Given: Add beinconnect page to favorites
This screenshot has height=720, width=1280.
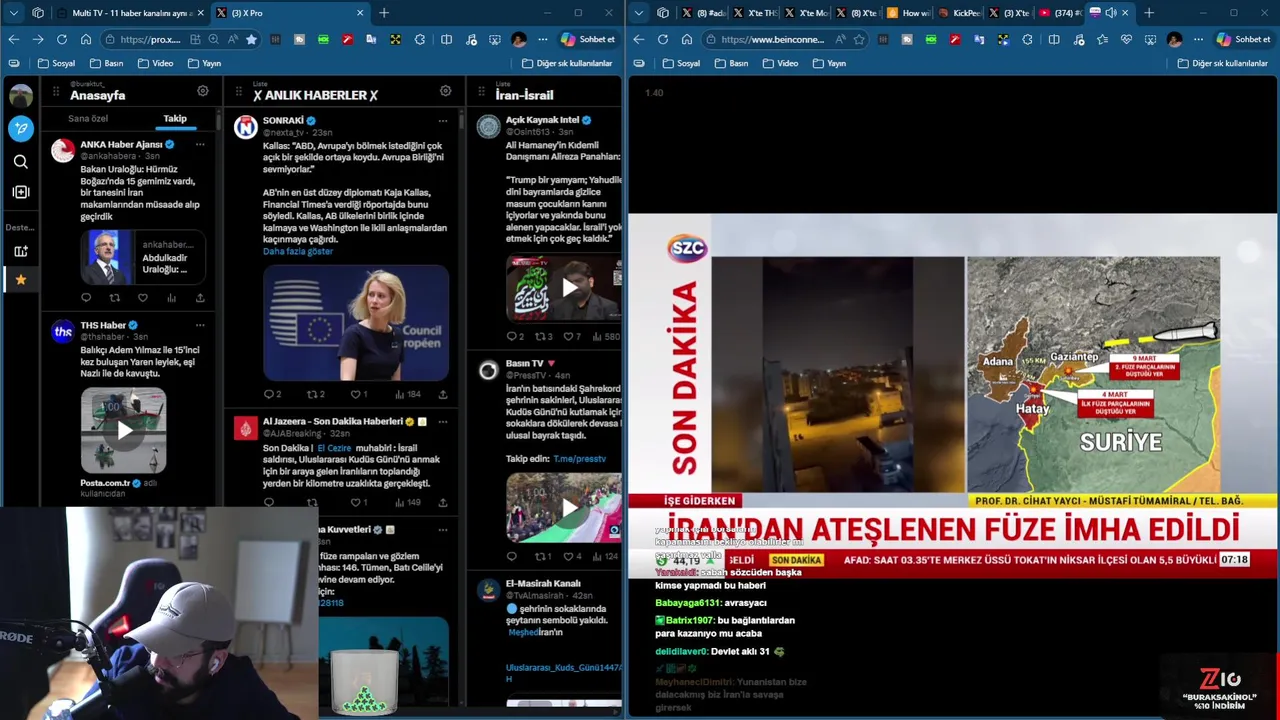Looking at the screenshot, I should 859,39.
